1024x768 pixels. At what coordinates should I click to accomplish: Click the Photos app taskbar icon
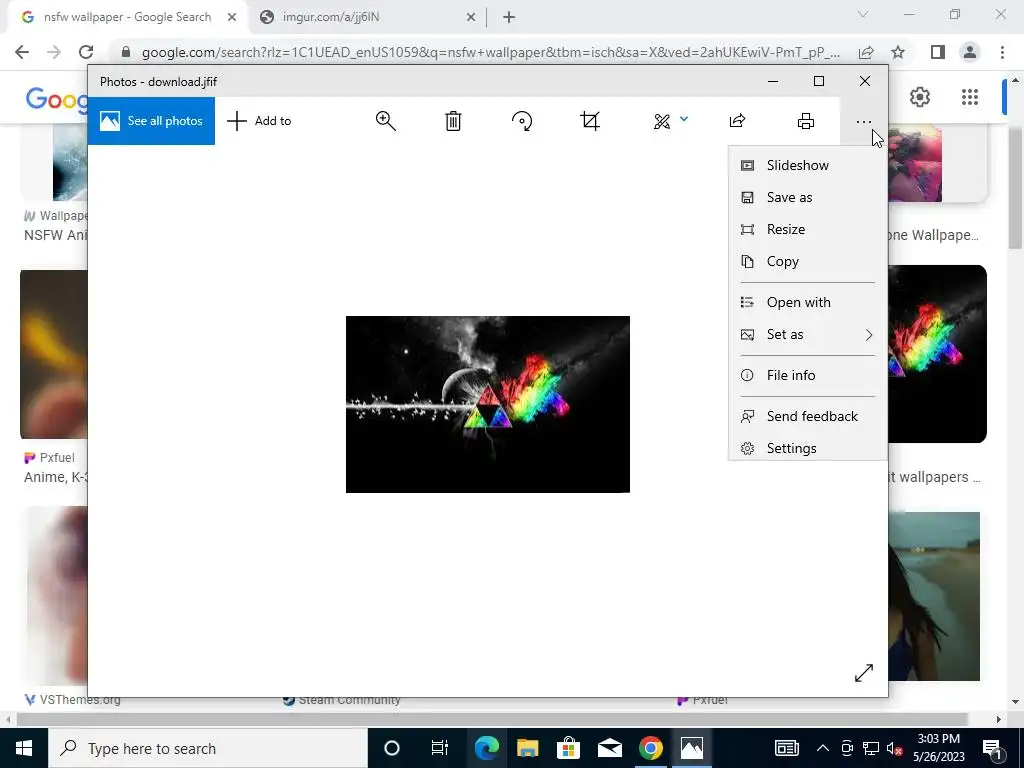692,748
